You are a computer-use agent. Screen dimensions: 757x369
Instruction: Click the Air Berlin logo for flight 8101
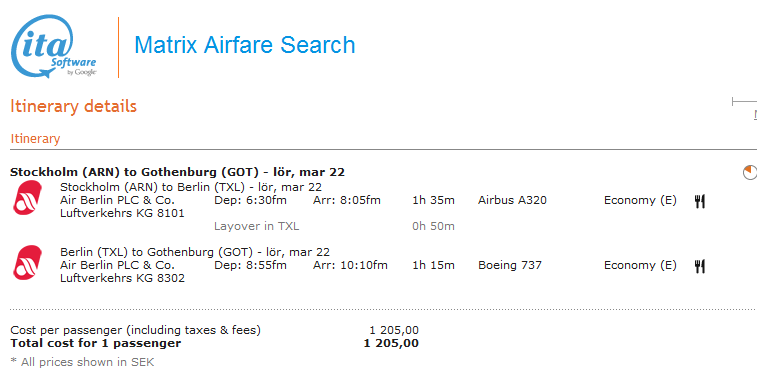click(28, 198)
